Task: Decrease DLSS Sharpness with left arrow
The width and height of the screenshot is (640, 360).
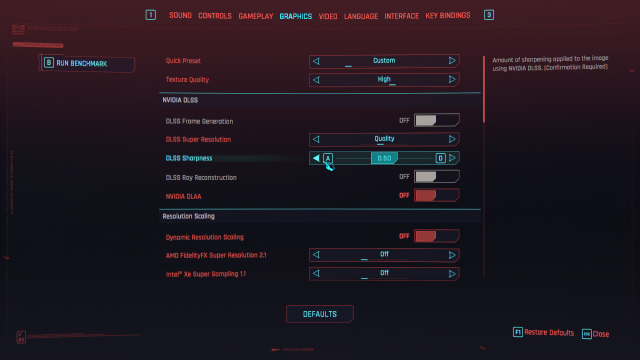Action: click(316, 158)
